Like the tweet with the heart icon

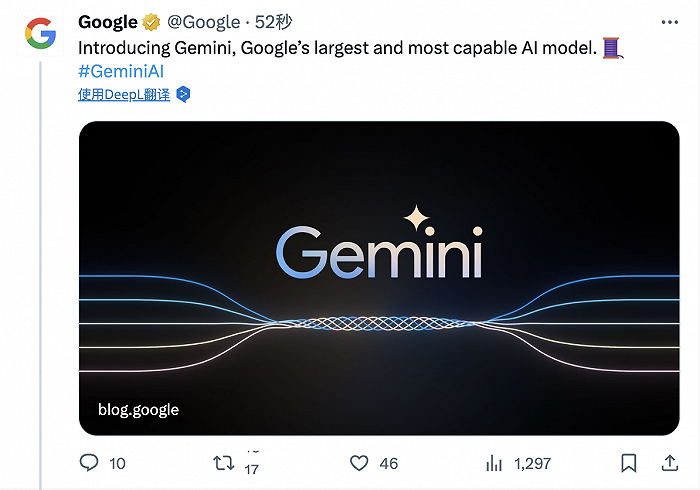(359, 463)
